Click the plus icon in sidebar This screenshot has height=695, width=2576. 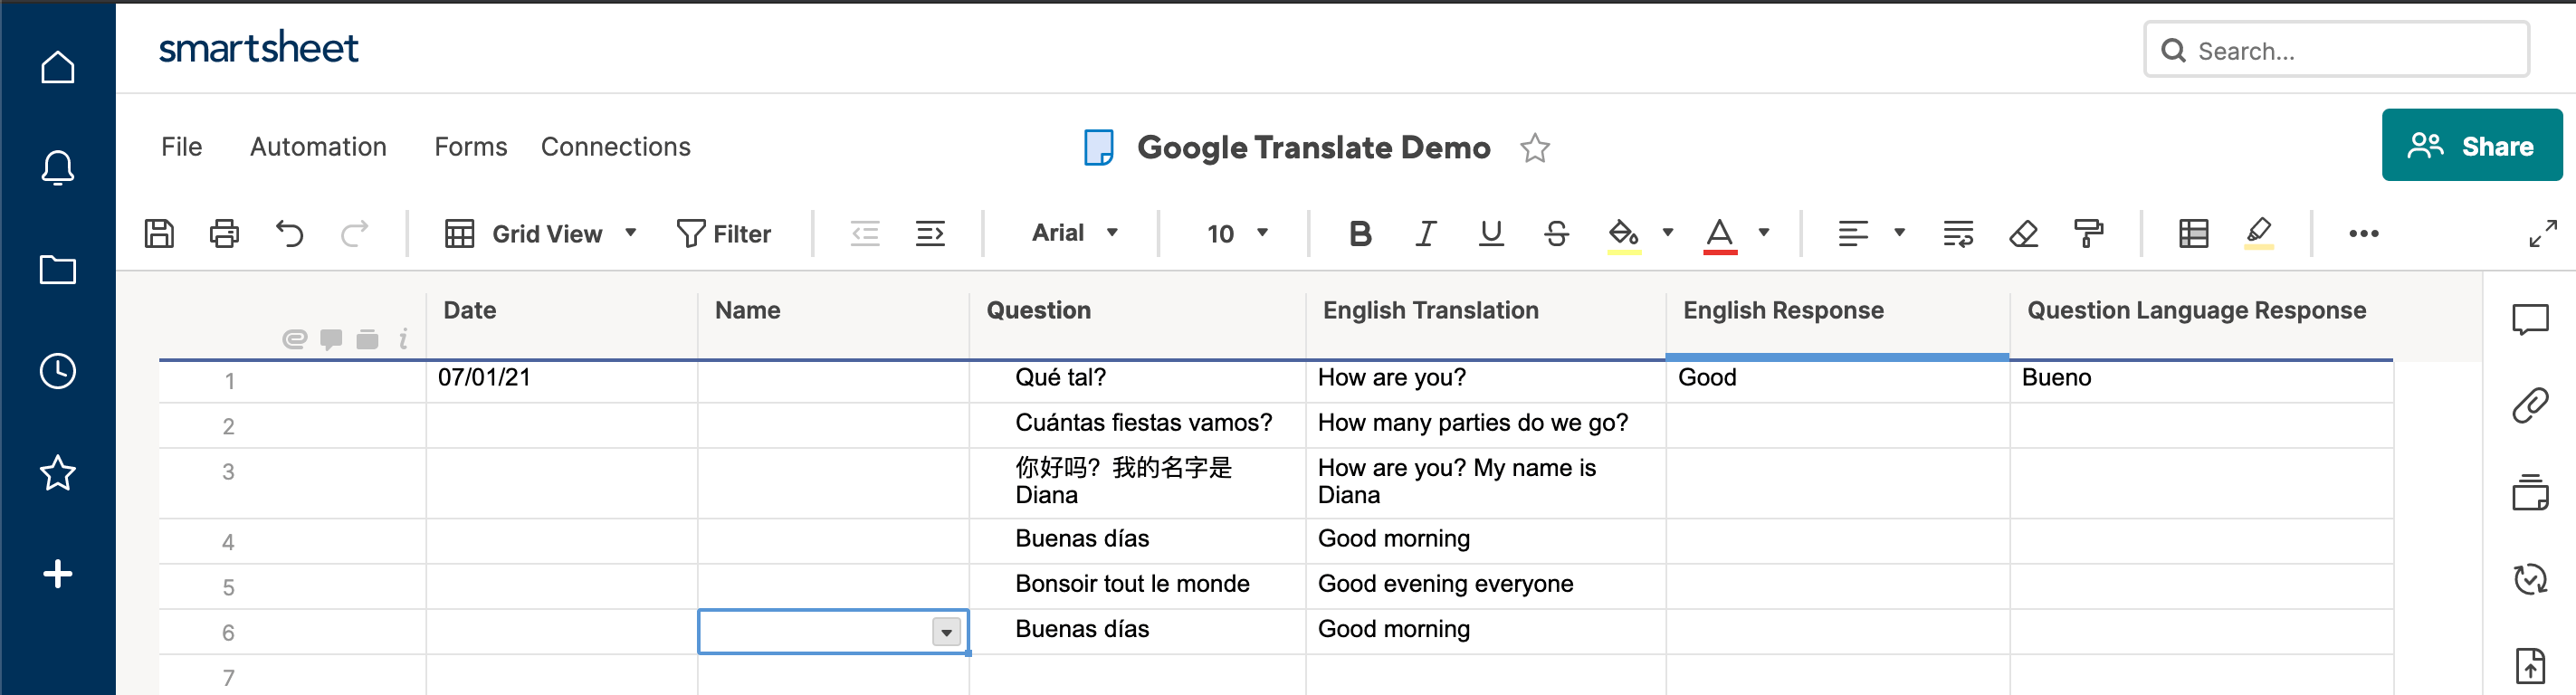coord(57,574)
